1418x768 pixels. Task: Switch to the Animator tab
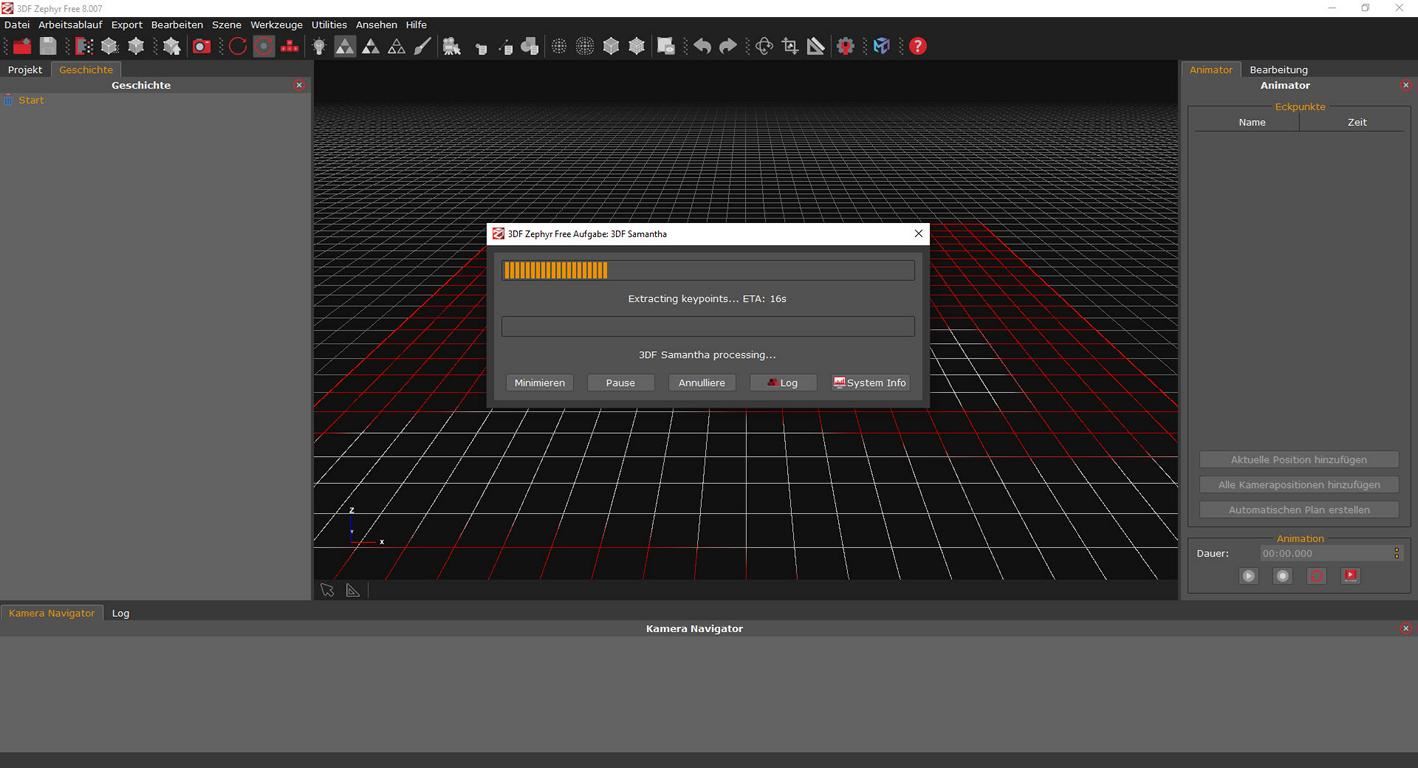coord(1211,70)
